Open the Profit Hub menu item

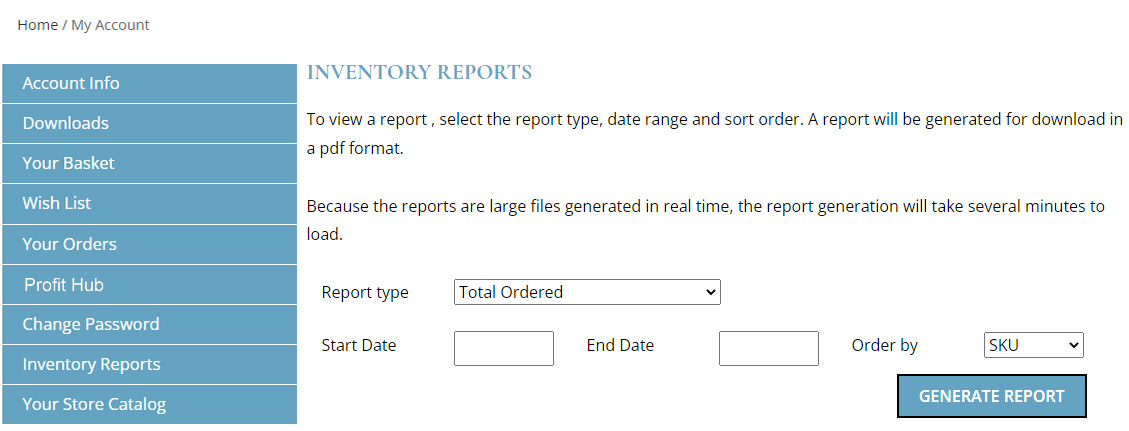click(150, 284)
